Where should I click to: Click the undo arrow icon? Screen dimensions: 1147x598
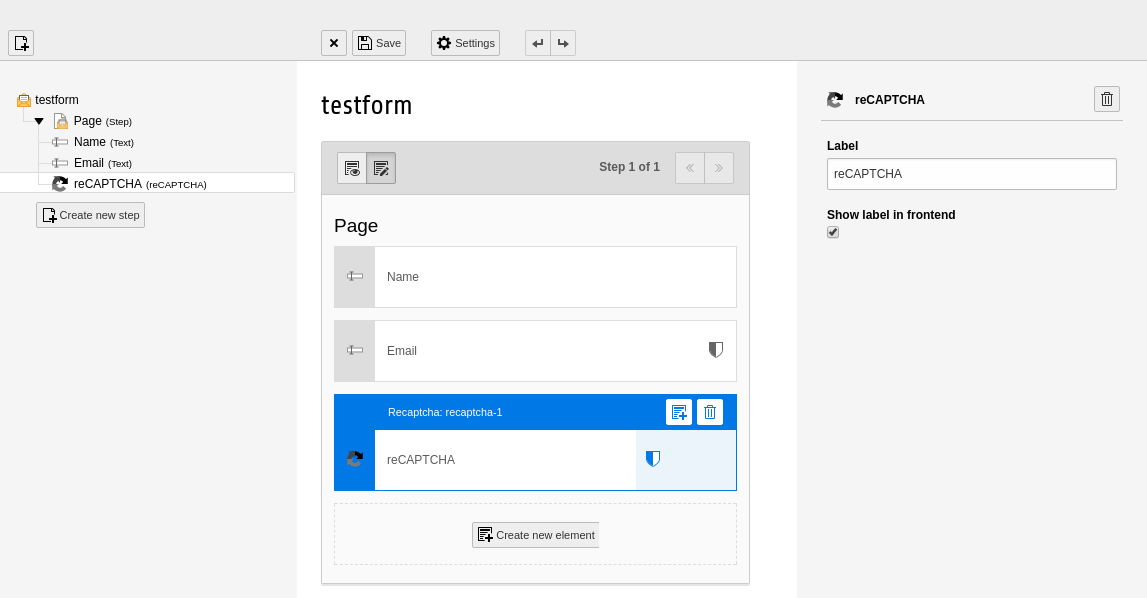537,43
